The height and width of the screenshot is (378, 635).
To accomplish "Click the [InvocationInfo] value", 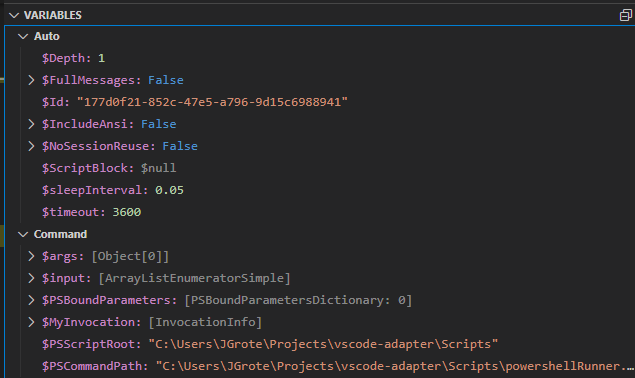I will [x=205, y=322].
